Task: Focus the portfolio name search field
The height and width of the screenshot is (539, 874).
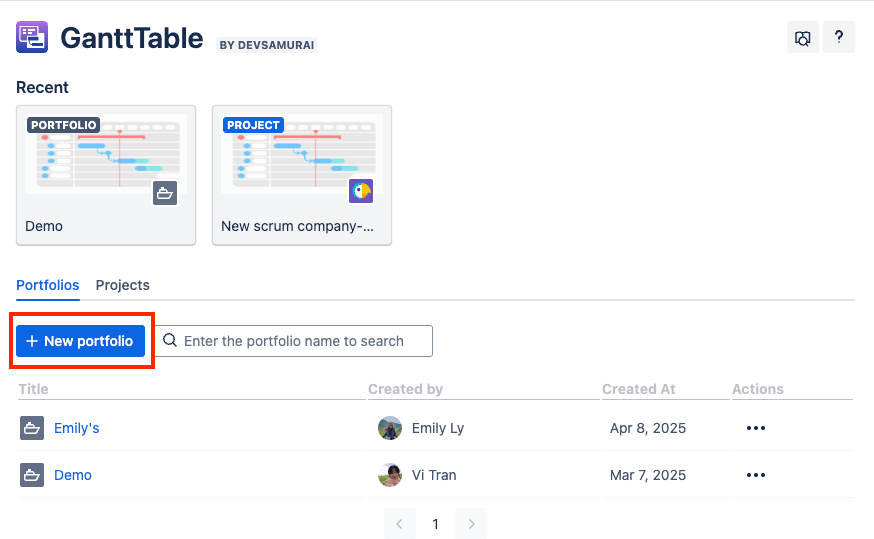Action: (x=294, y=341)
